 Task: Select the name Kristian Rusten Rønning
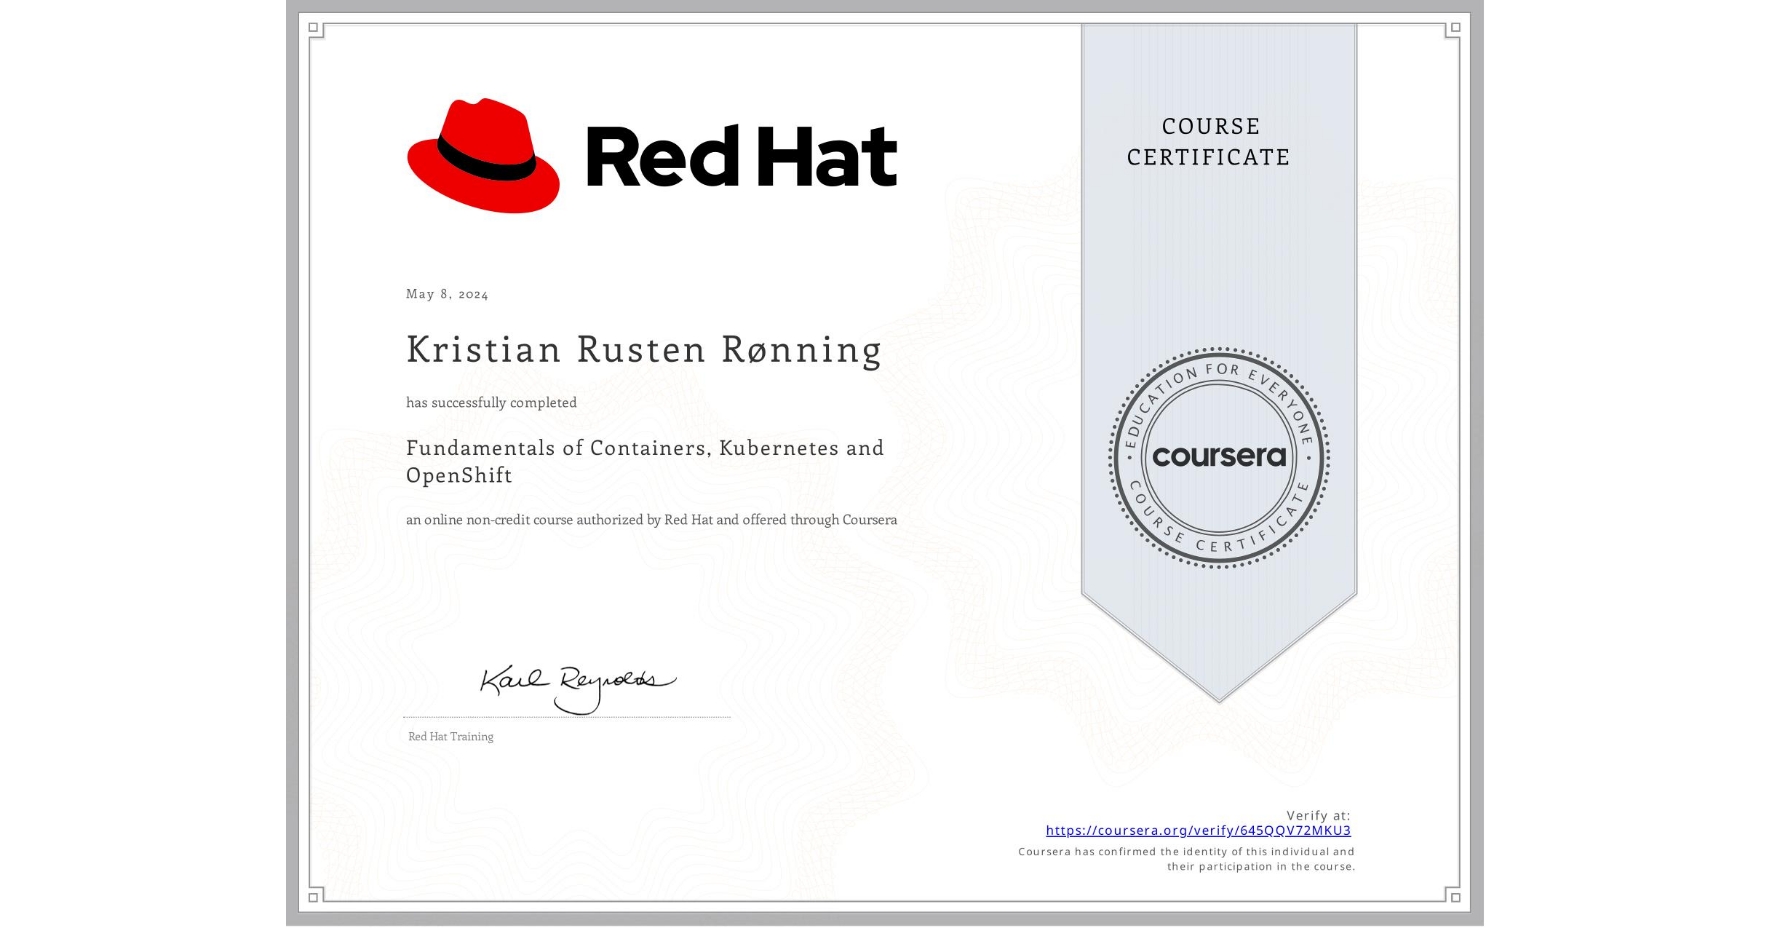pos(643,350)
